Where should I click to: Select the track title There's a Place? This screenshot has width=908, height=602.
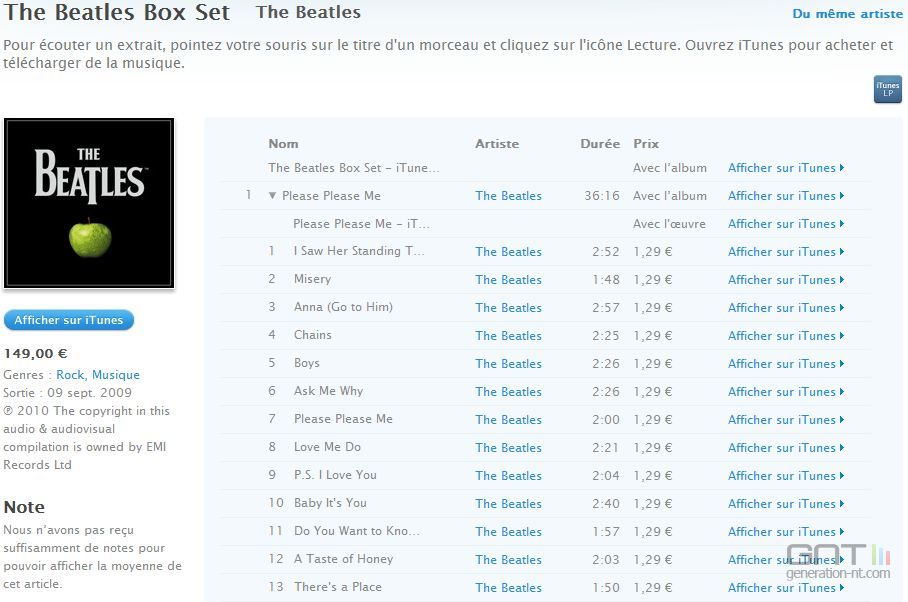point(338,586)
